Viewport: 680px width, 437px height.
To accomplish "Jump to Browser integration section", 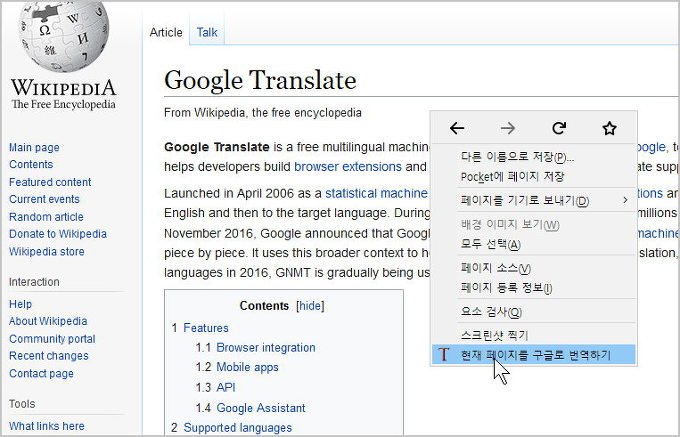I will (x=266, y=348).
